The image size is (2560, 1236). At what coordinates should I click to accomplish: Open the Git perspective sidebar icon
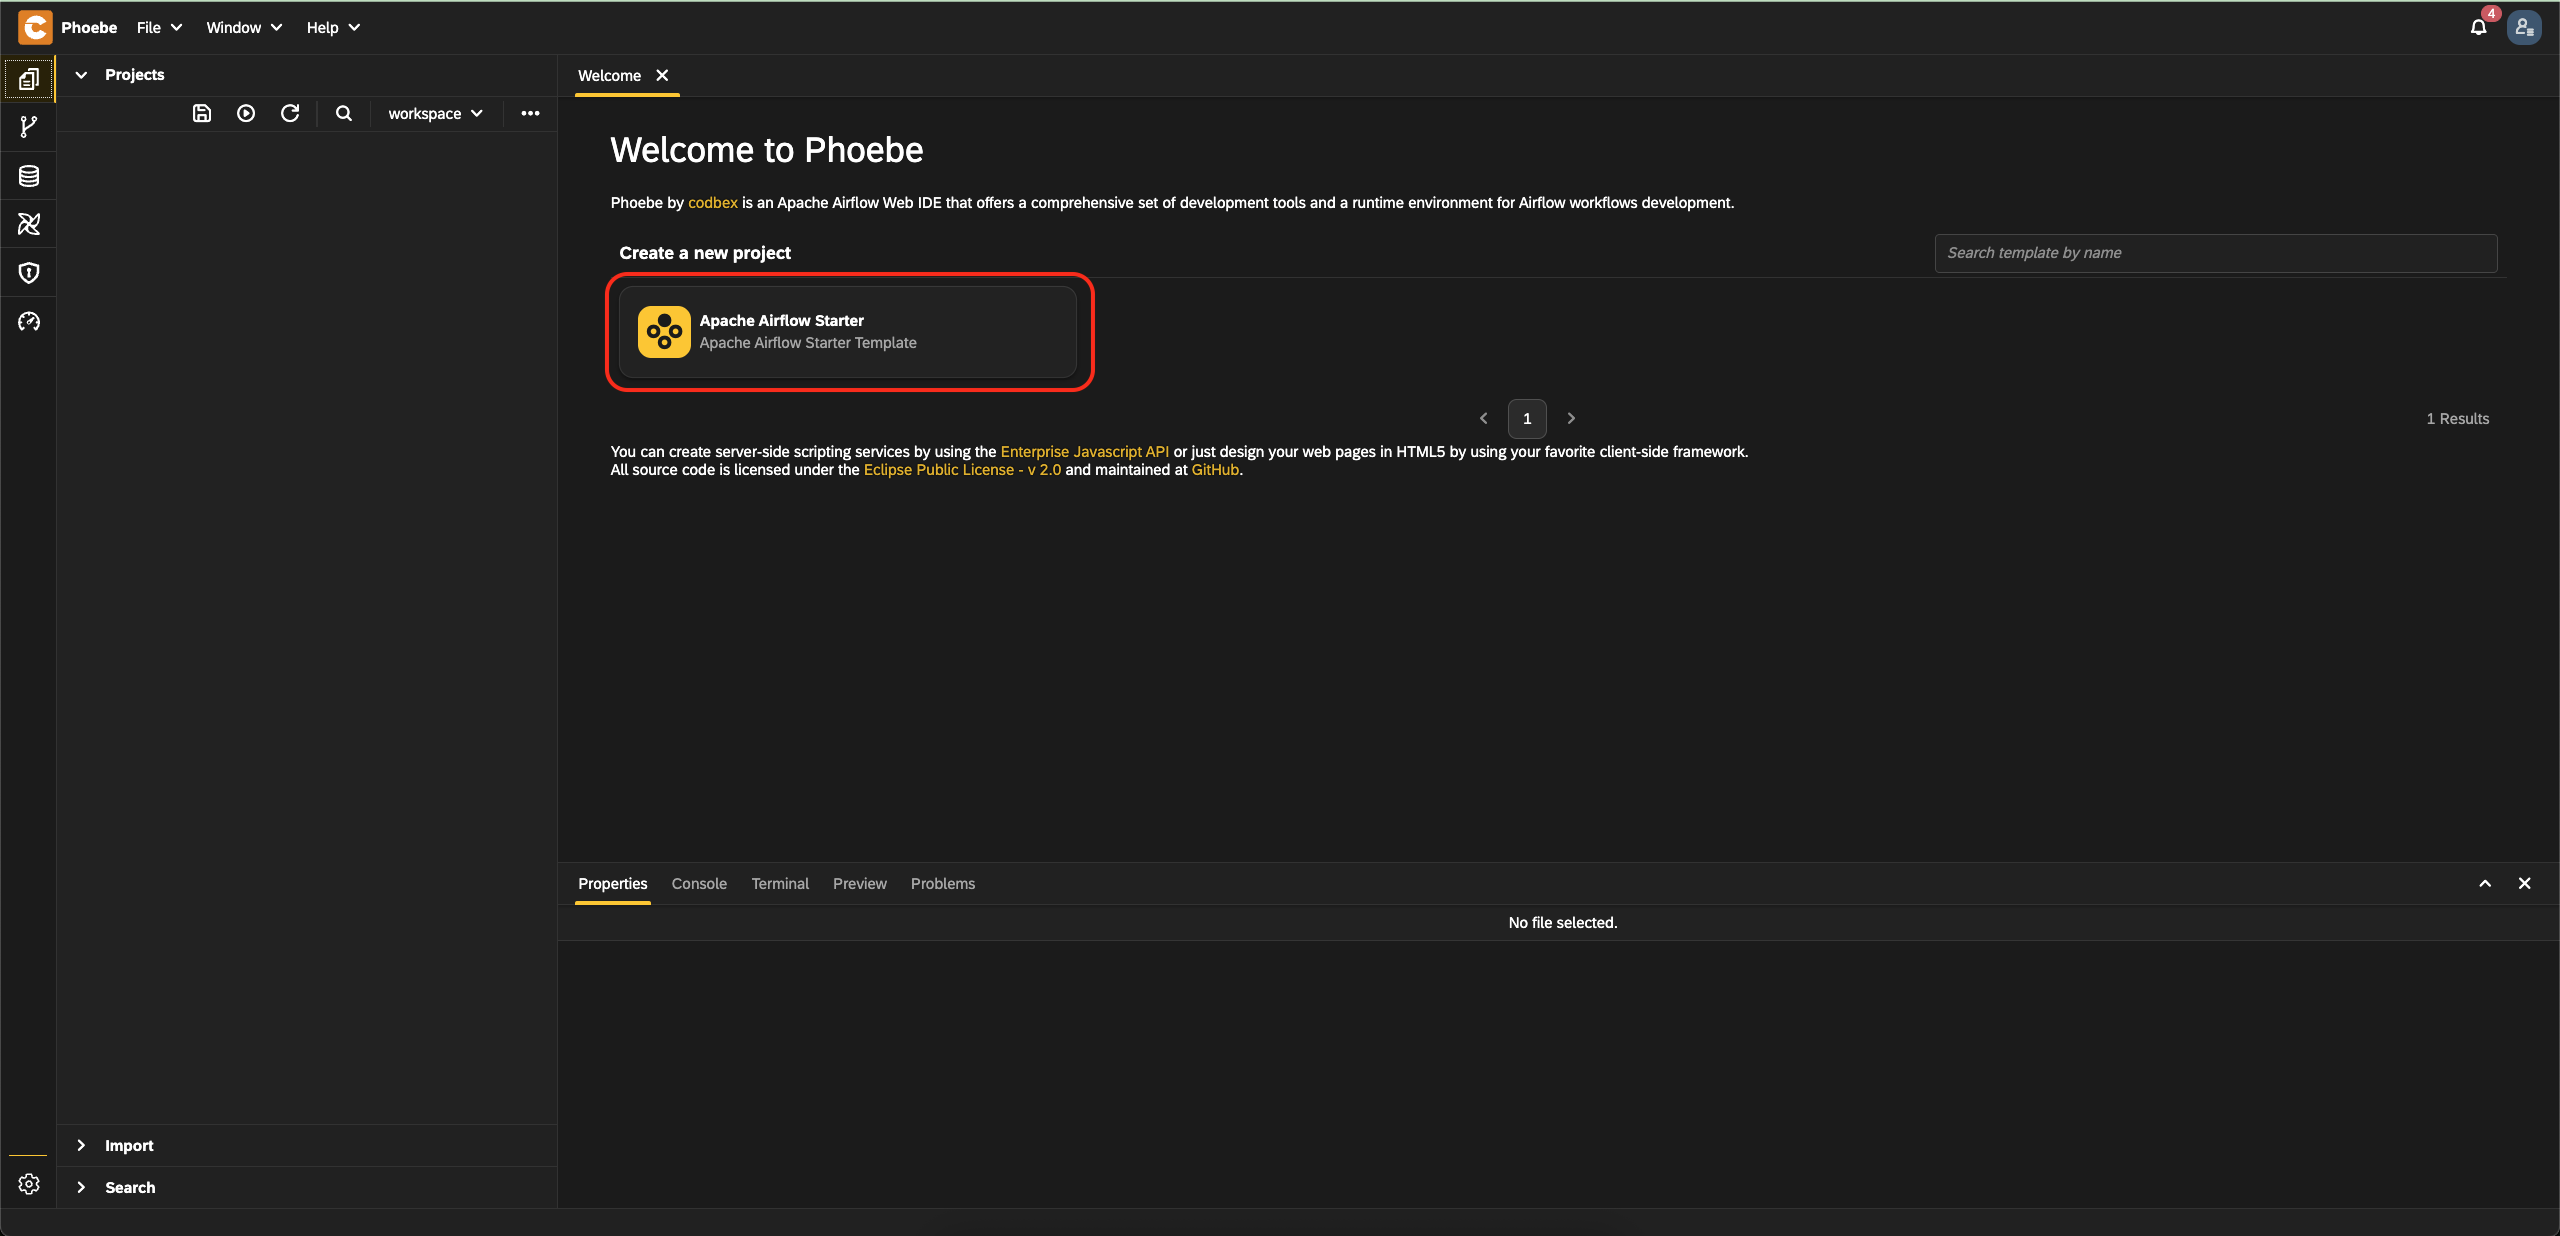pos(29,127)
